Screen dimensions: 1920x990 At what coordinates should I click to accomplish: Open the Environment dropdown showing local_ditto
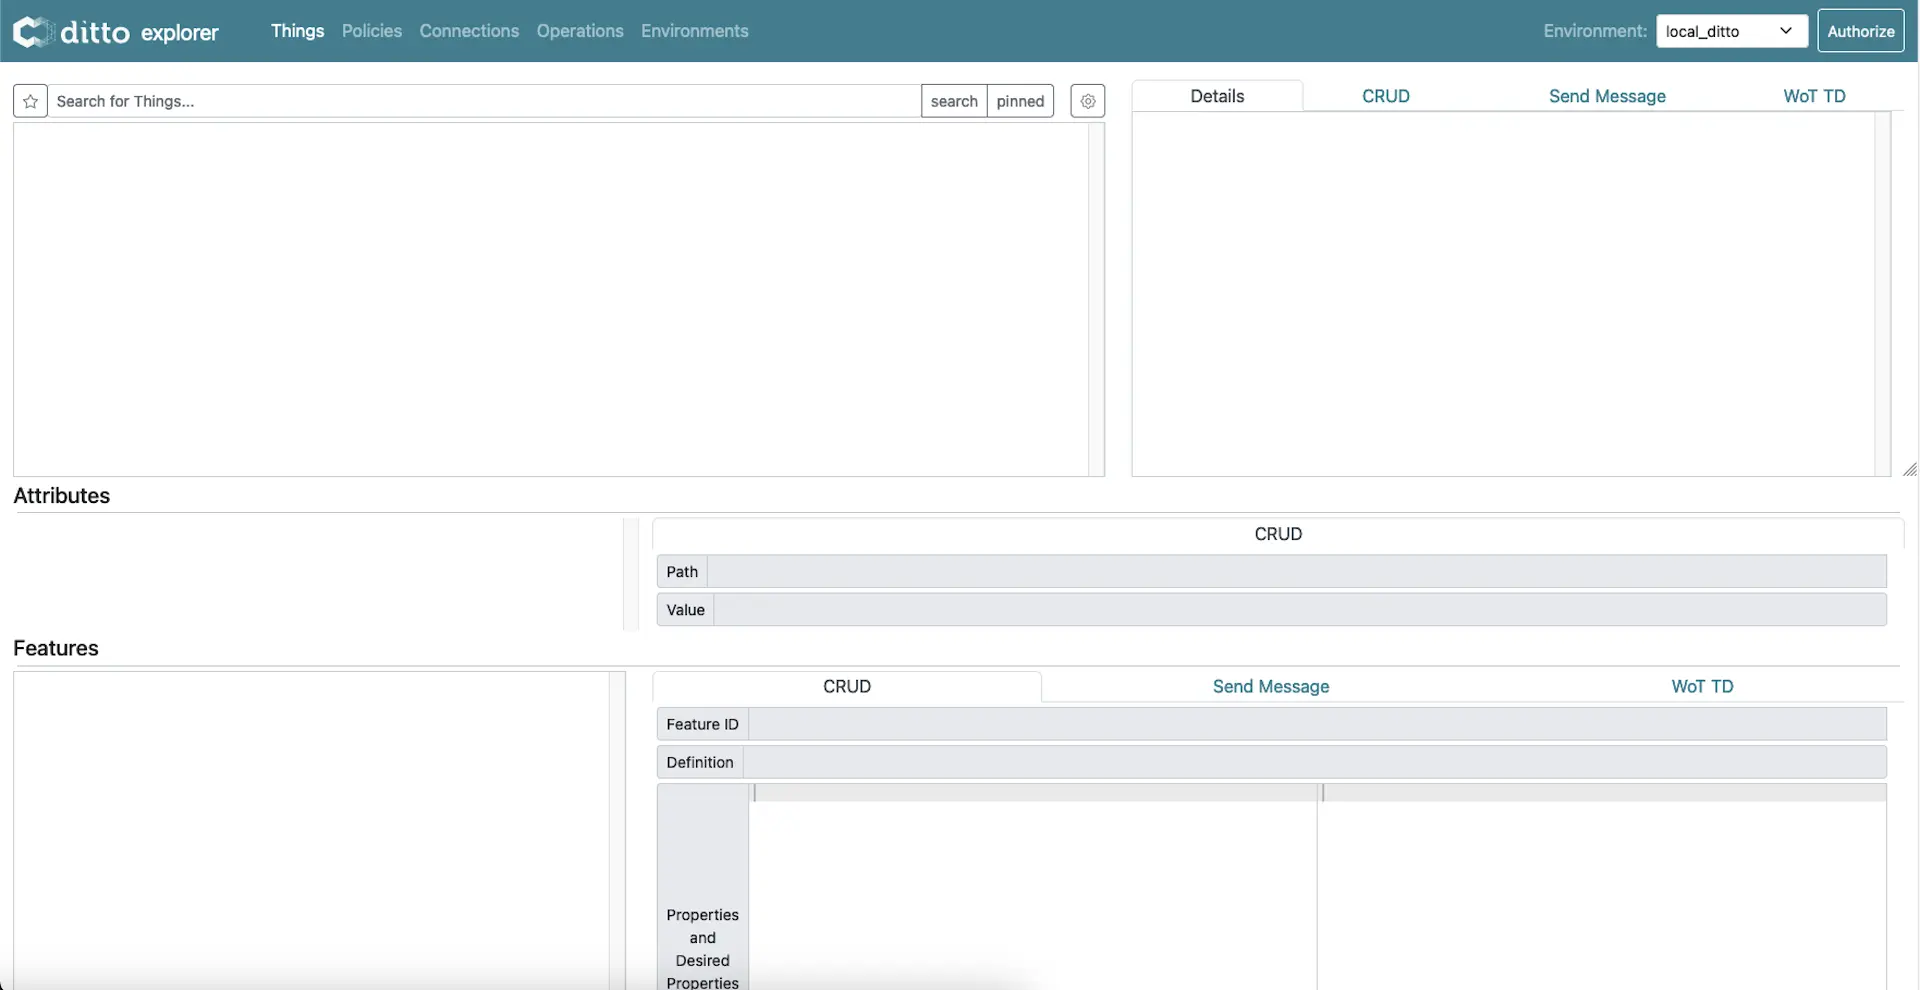[x=1732, y=31]
